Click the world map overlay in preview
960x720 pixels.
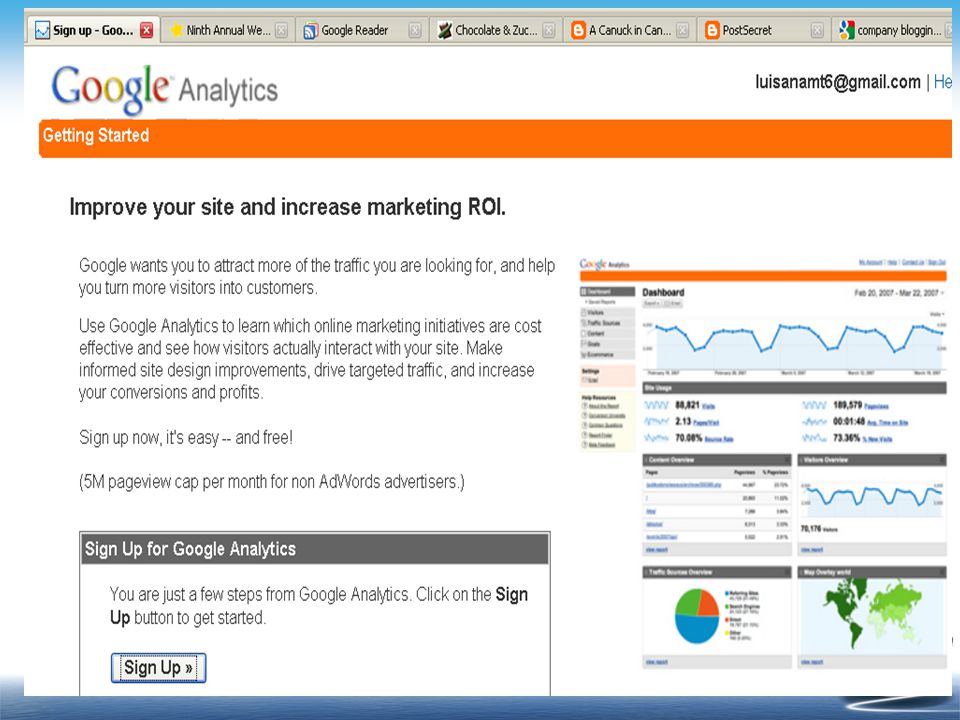click(x=872, y=617)
